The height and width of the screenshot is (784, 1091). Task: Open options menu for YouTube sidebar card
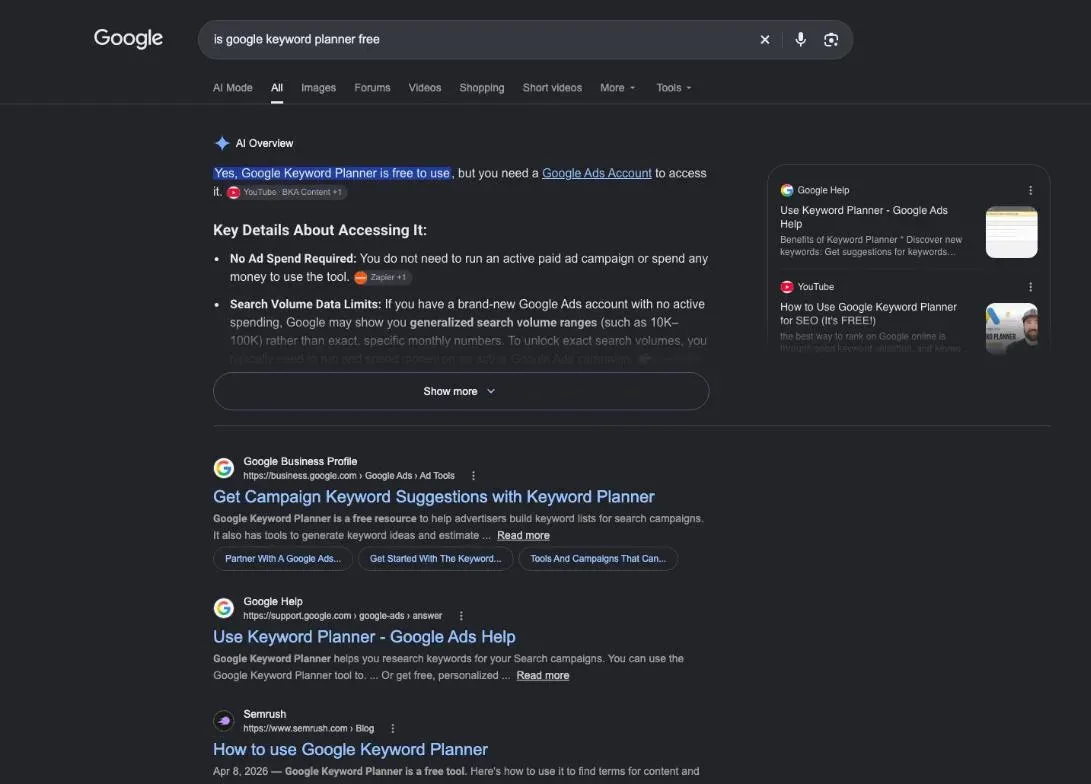(x=1030, y=287)
